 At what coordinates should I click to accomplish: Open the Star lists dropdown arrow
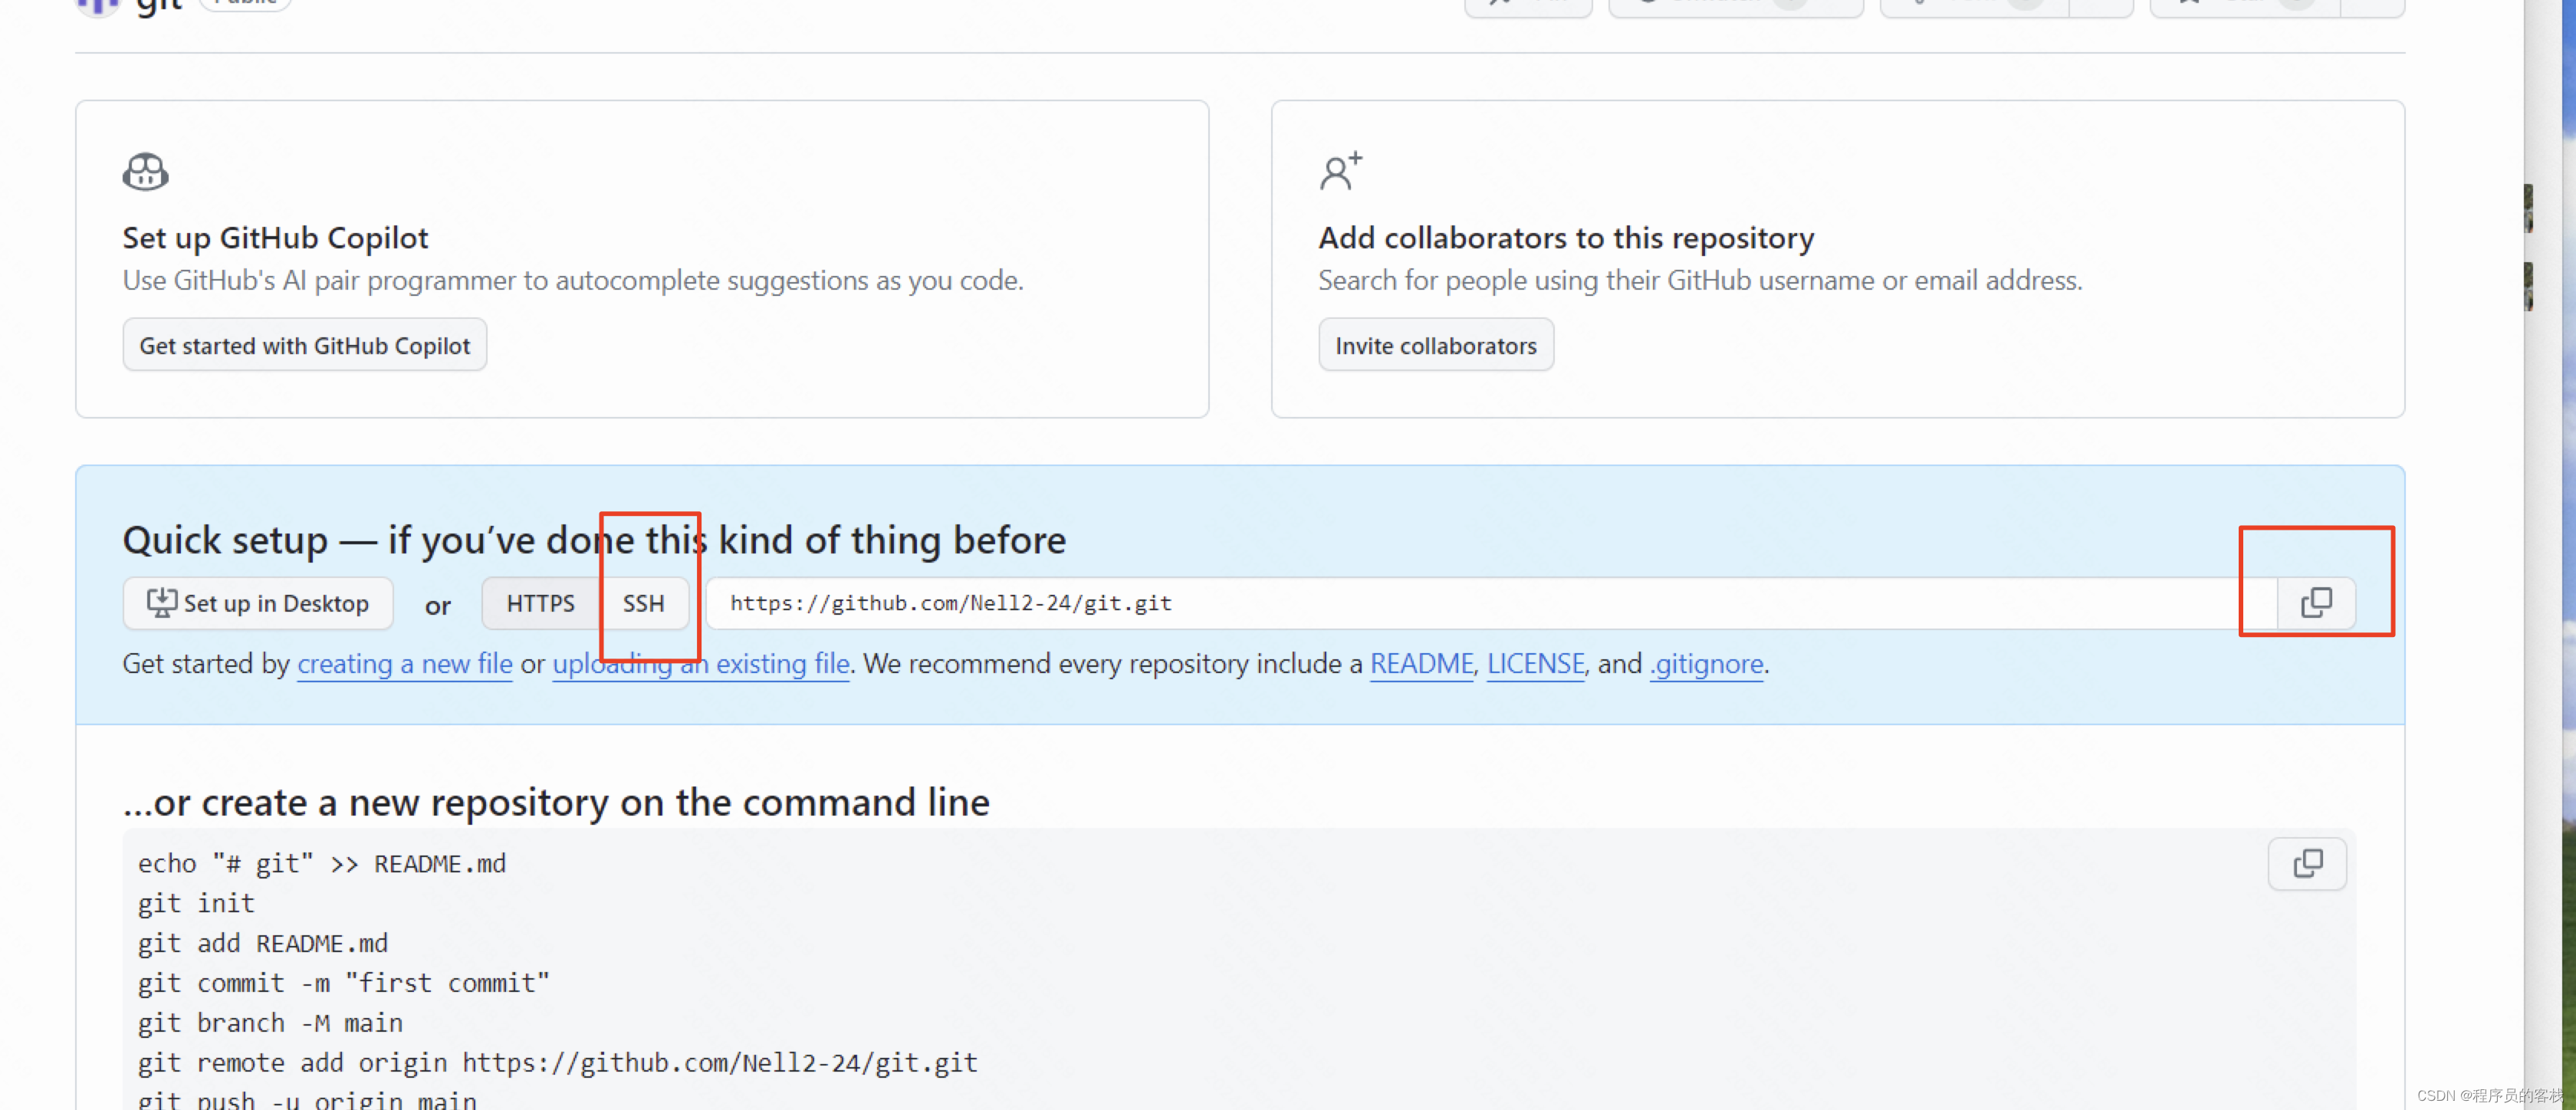[x=2372, y=6]
